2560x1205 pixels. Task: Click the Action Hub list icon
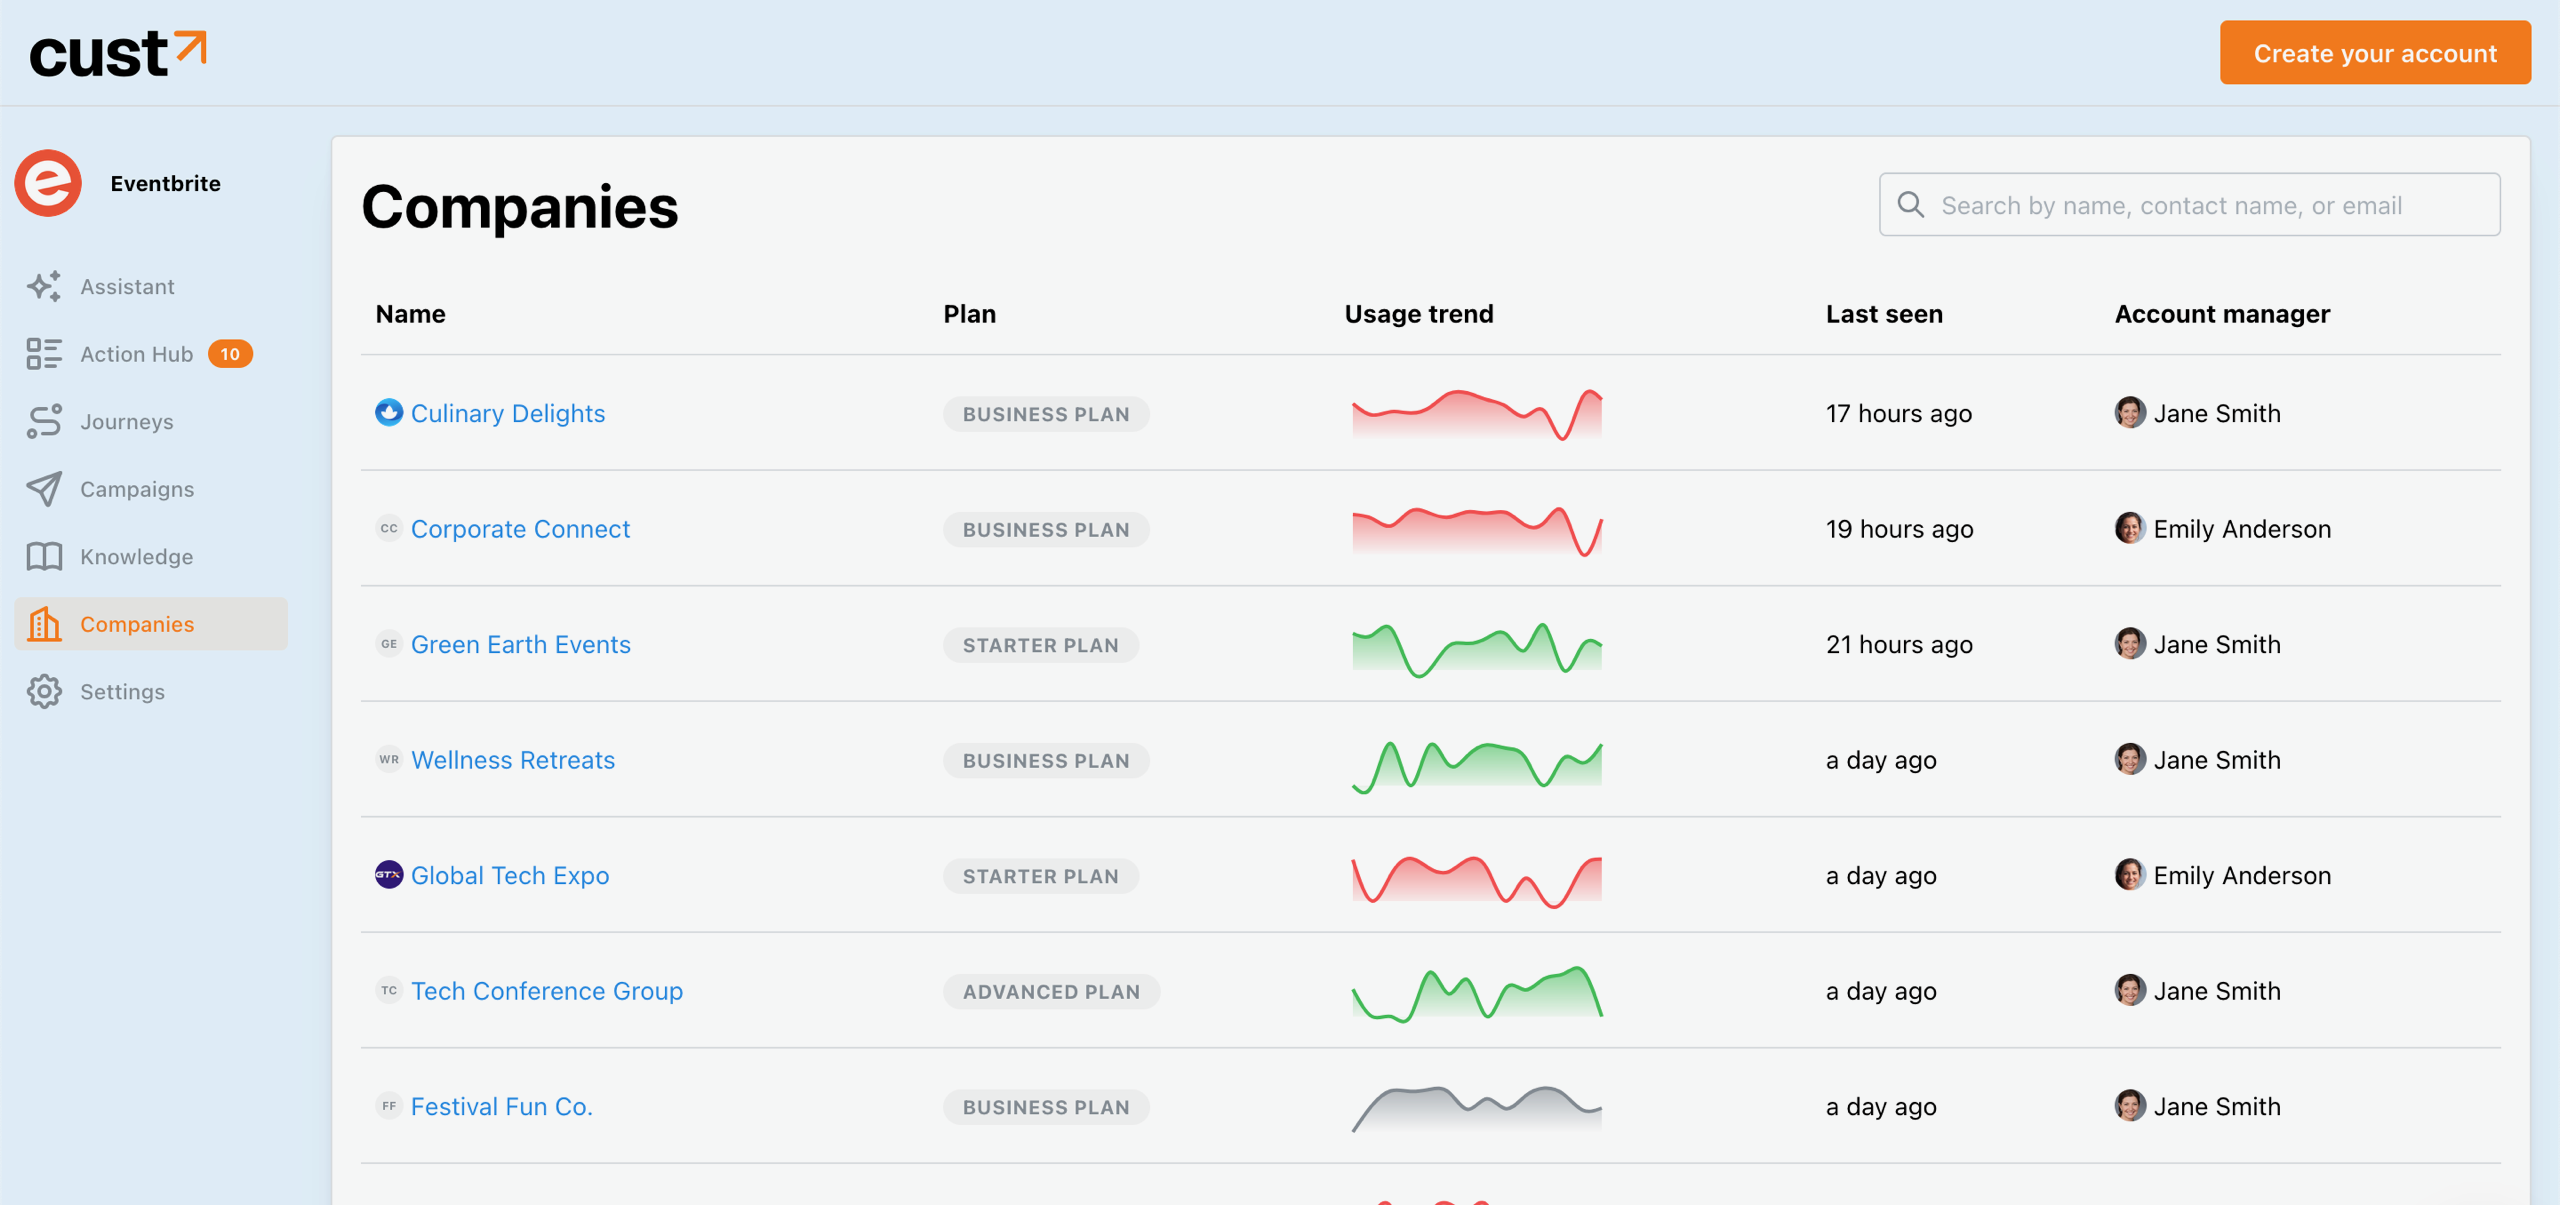click(x=44, y=354)
